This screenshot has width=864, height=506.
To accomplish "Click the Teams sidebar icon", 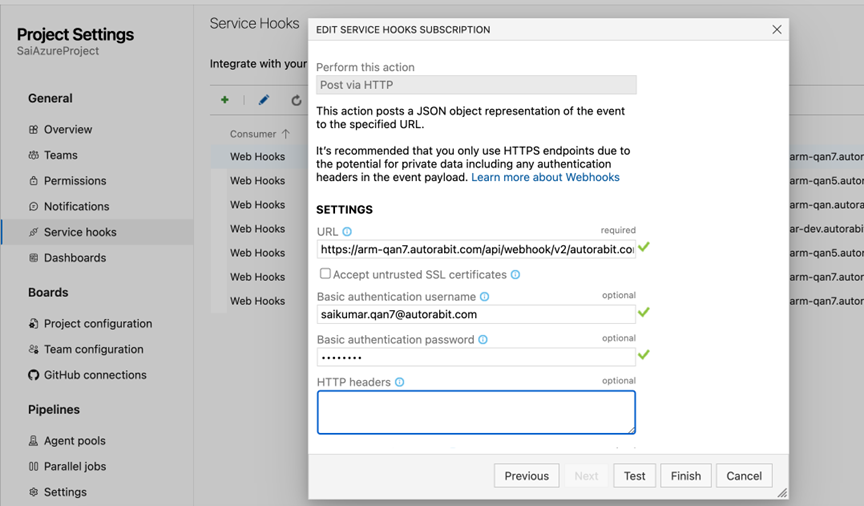I will click(x=34, y=155).
